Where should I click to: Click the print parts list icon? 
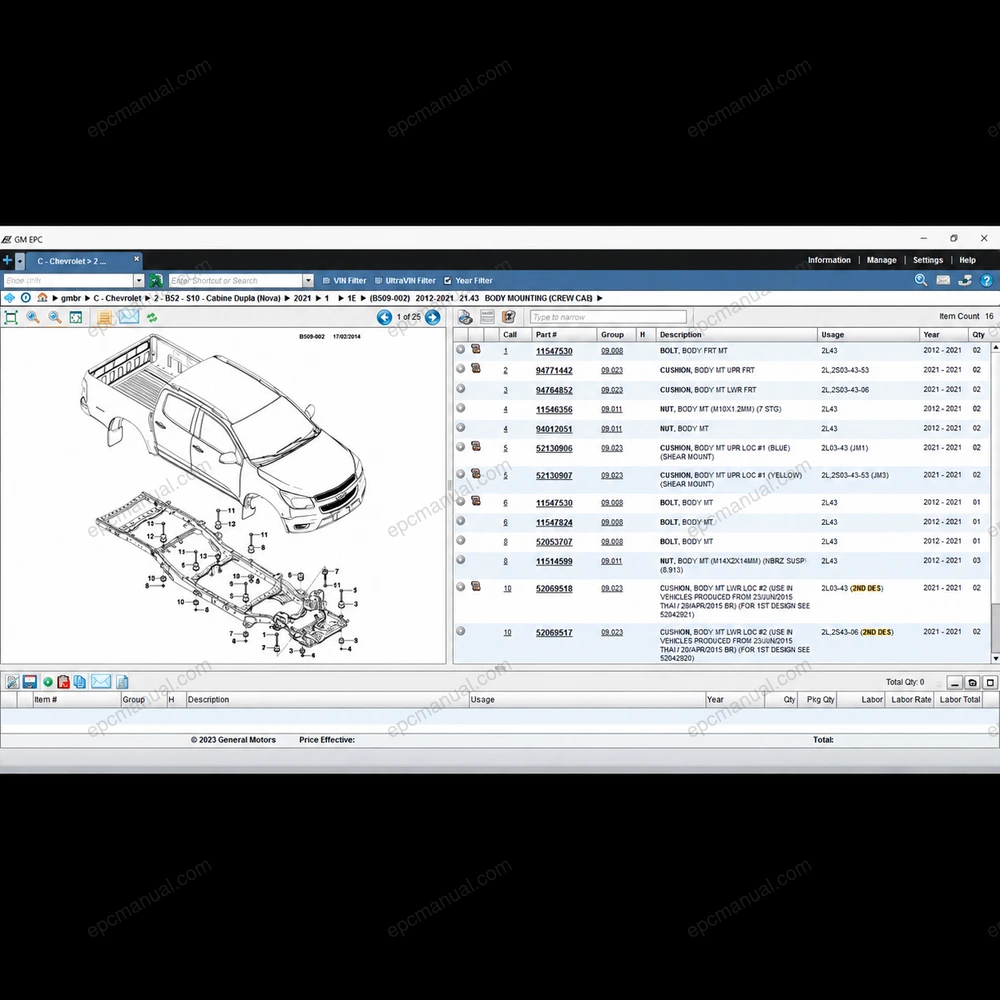[465, 317]
